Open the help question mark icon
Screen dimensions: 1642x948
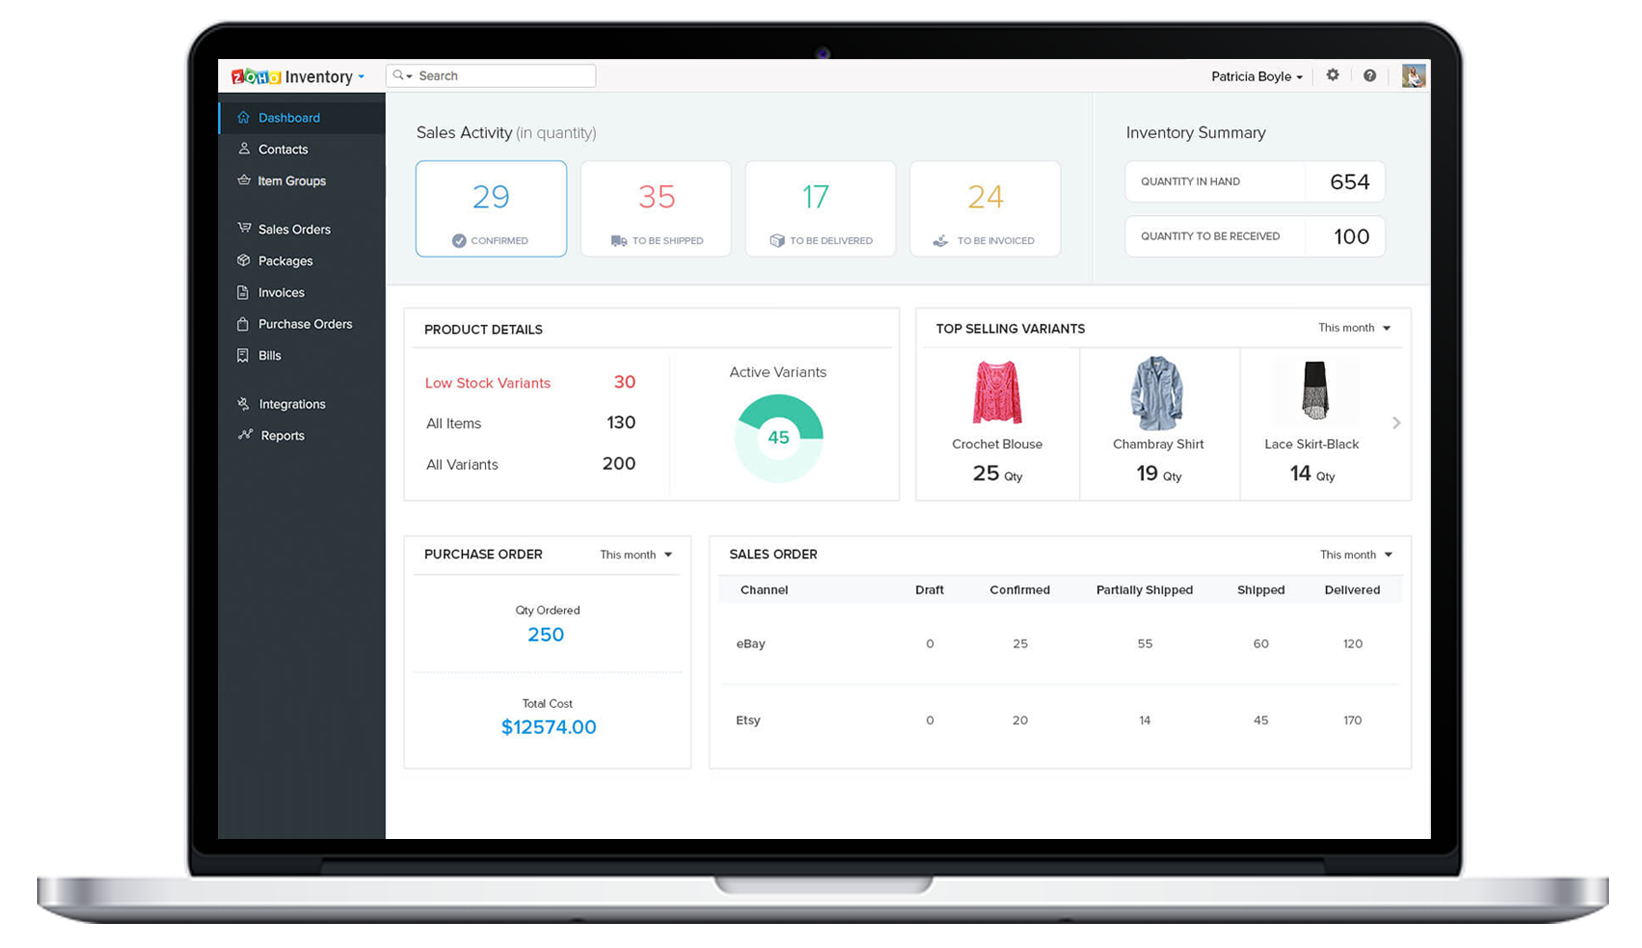[1371, 75]
